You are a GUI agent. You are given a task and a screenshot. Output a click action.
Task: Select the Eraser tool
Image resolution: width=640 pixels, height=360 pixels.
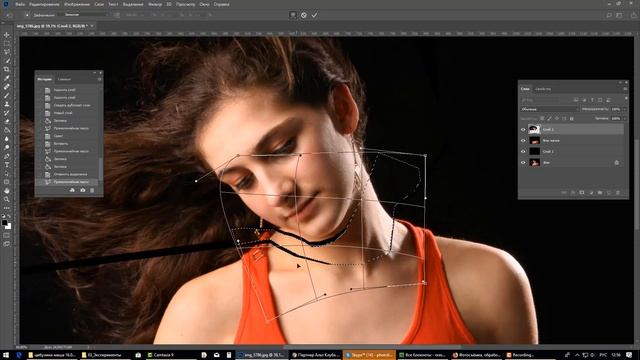coord(7,121)
